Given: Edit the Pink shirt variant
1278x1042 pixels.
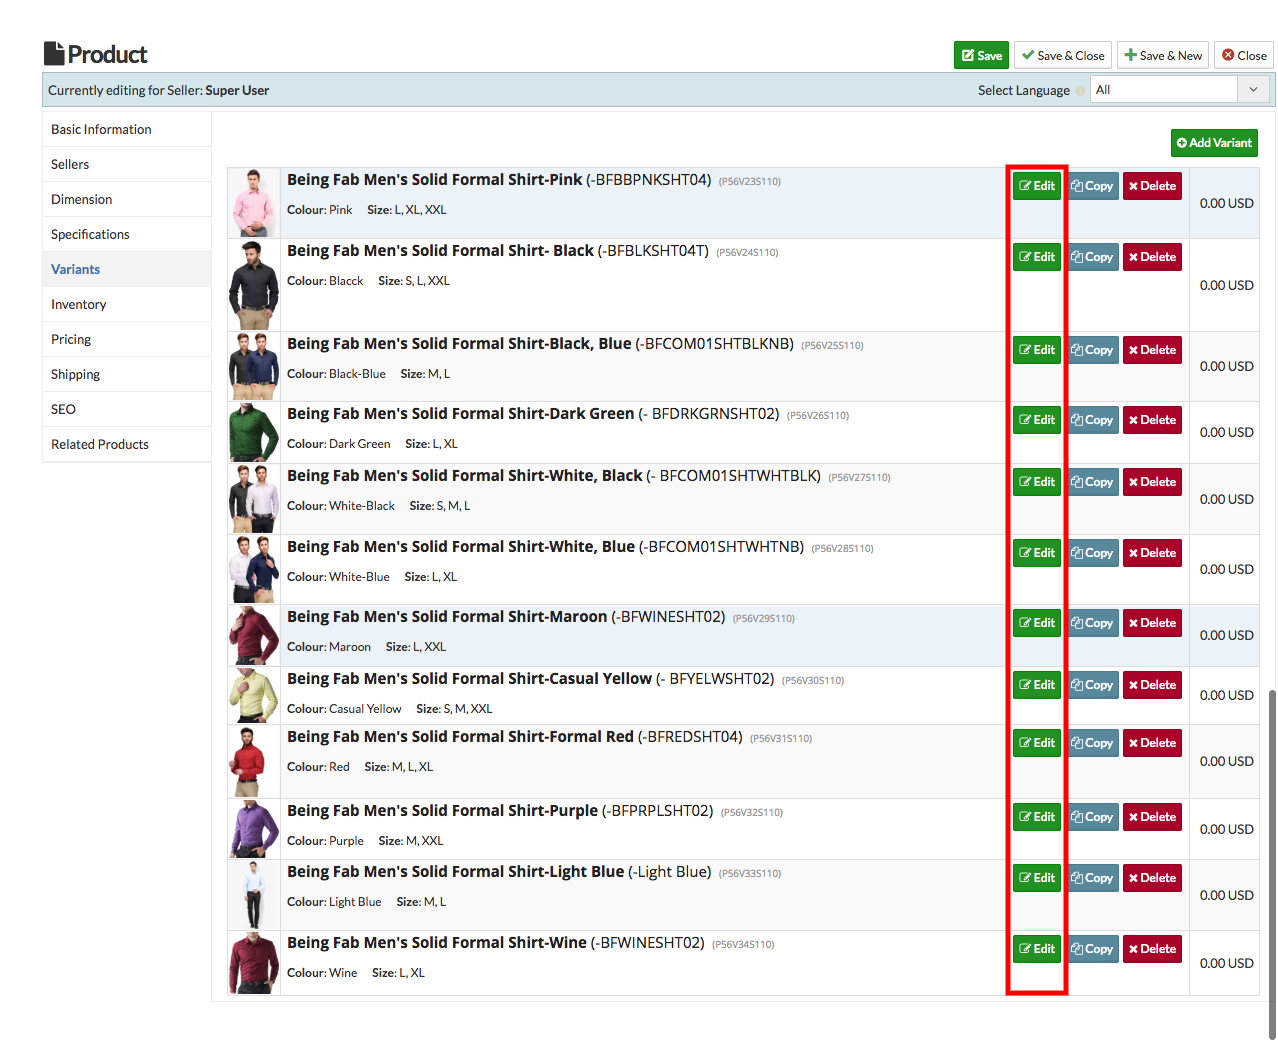Looking at the screenshot, I should pos(1037,186).
